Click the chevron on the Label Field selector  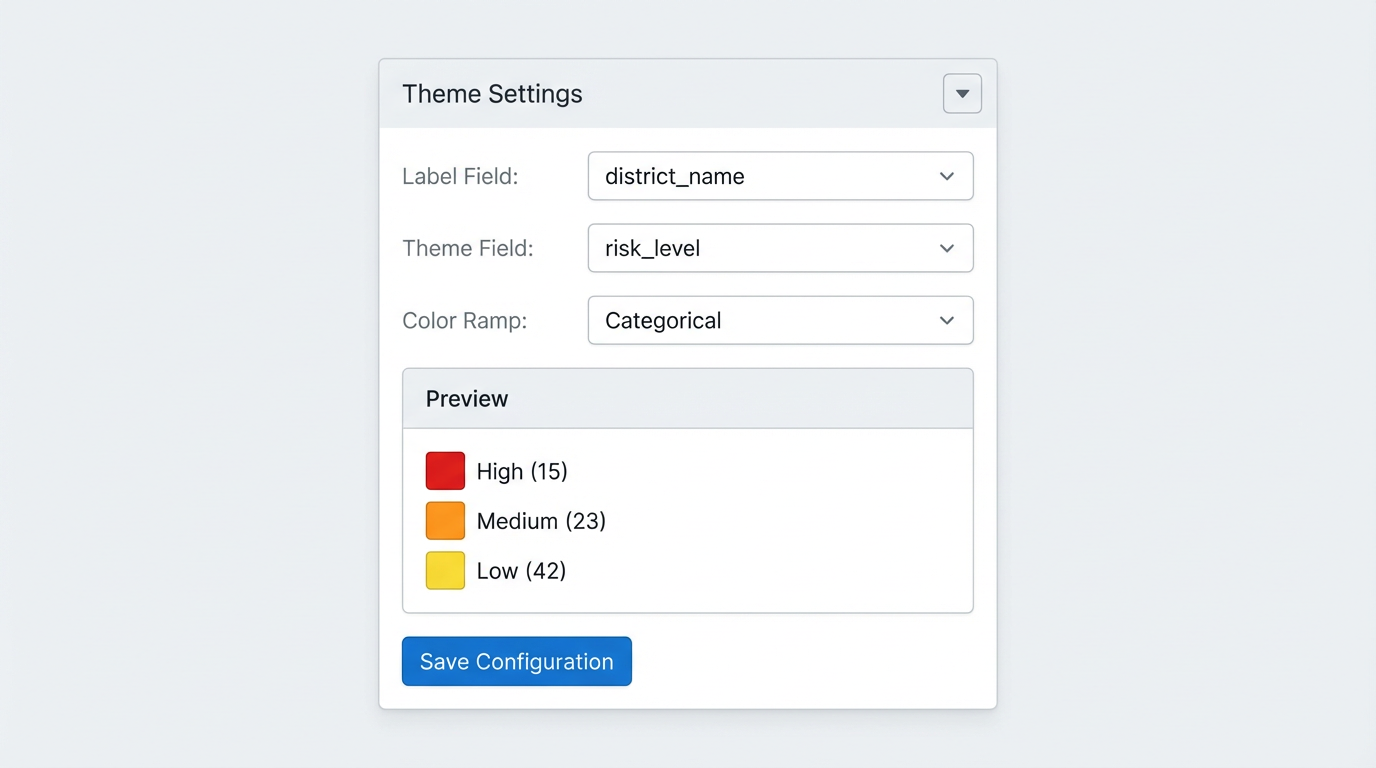946,176
